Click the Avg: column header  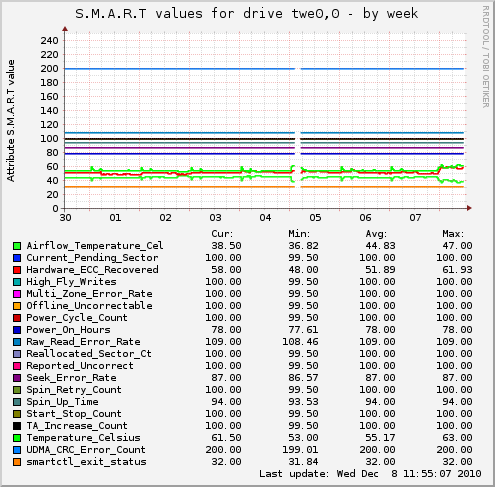376,234
